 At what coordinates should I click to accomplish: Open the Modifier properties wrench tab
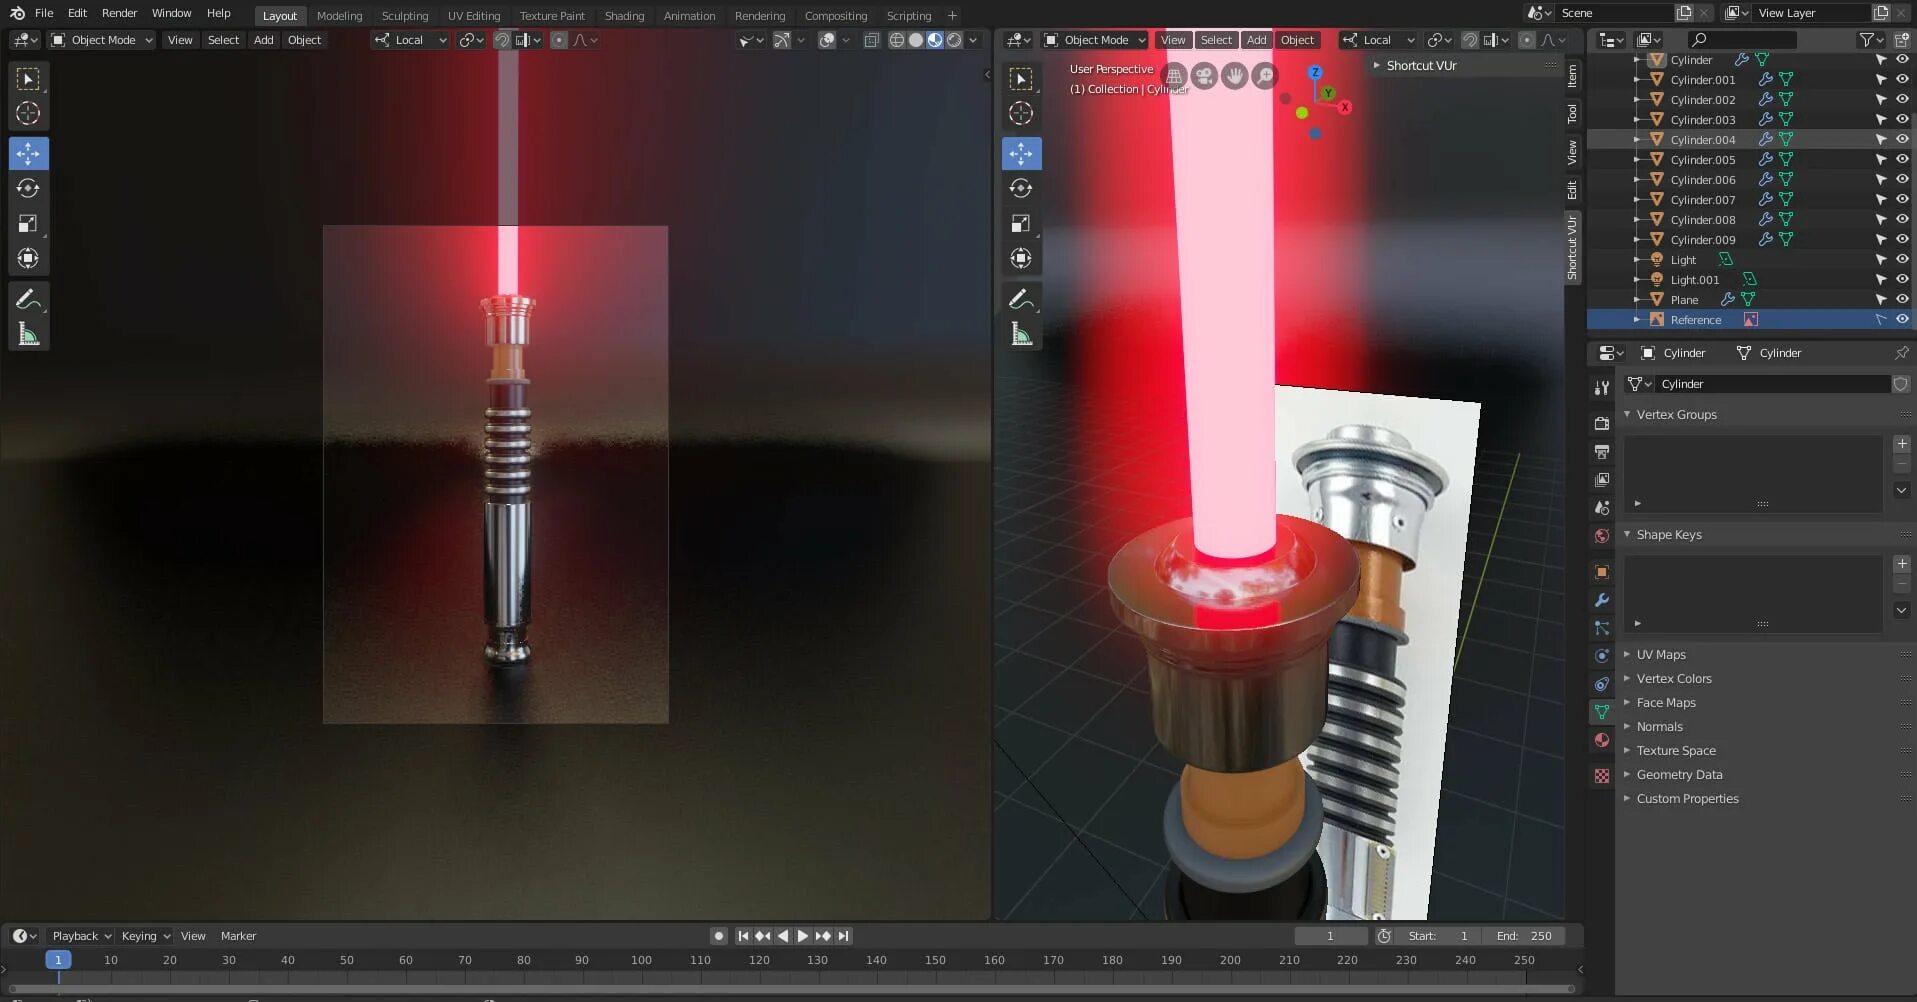pyautogui.click(x=1602, y=600)
